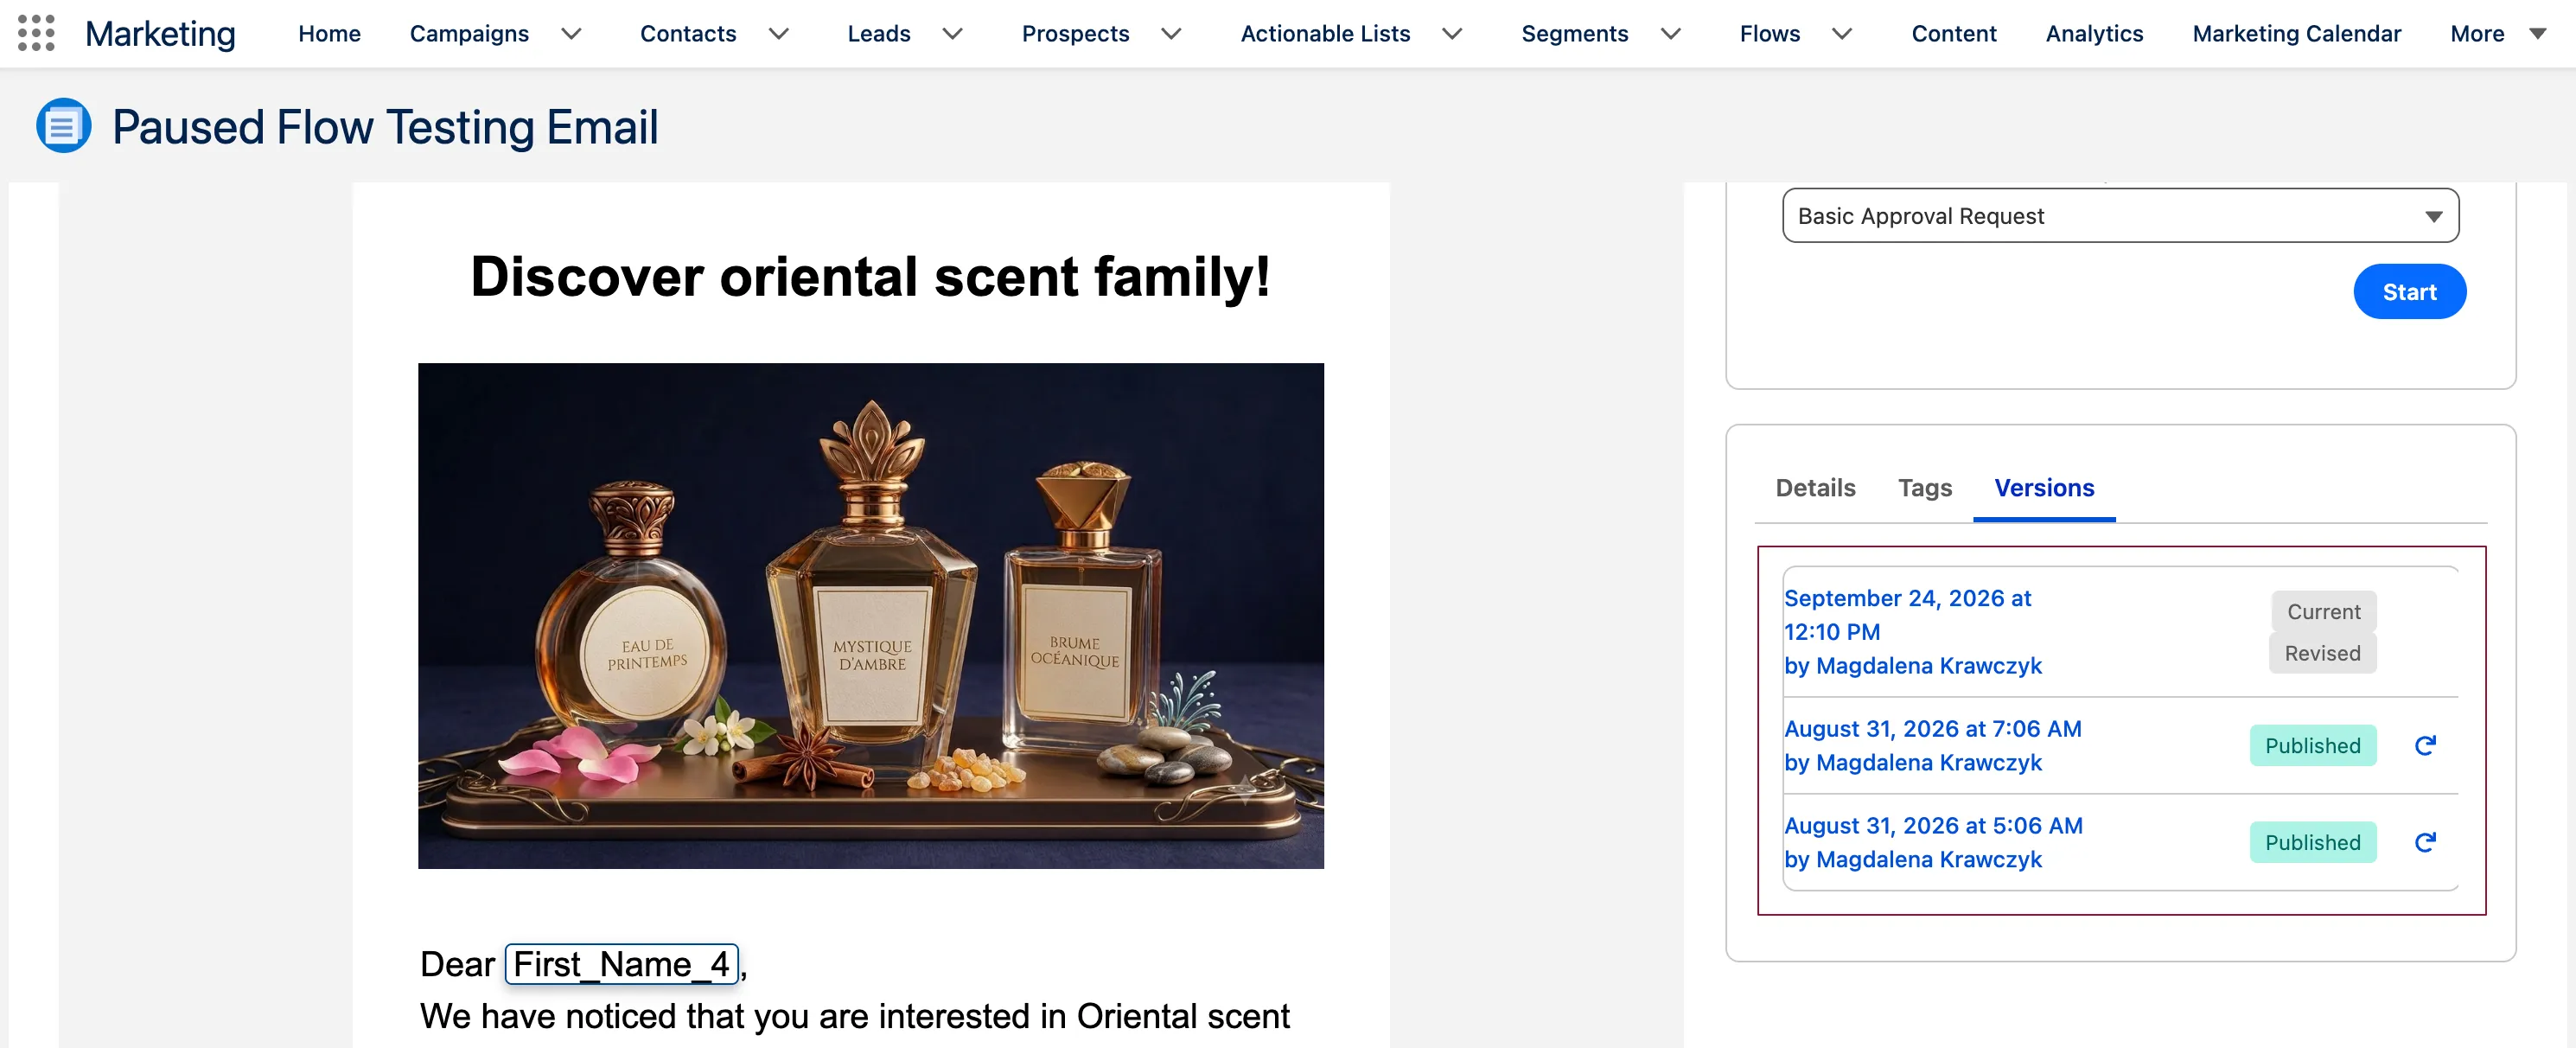Open the Campaigns nav item
Screen dimensions: 2576x1048
click(469, 34)
